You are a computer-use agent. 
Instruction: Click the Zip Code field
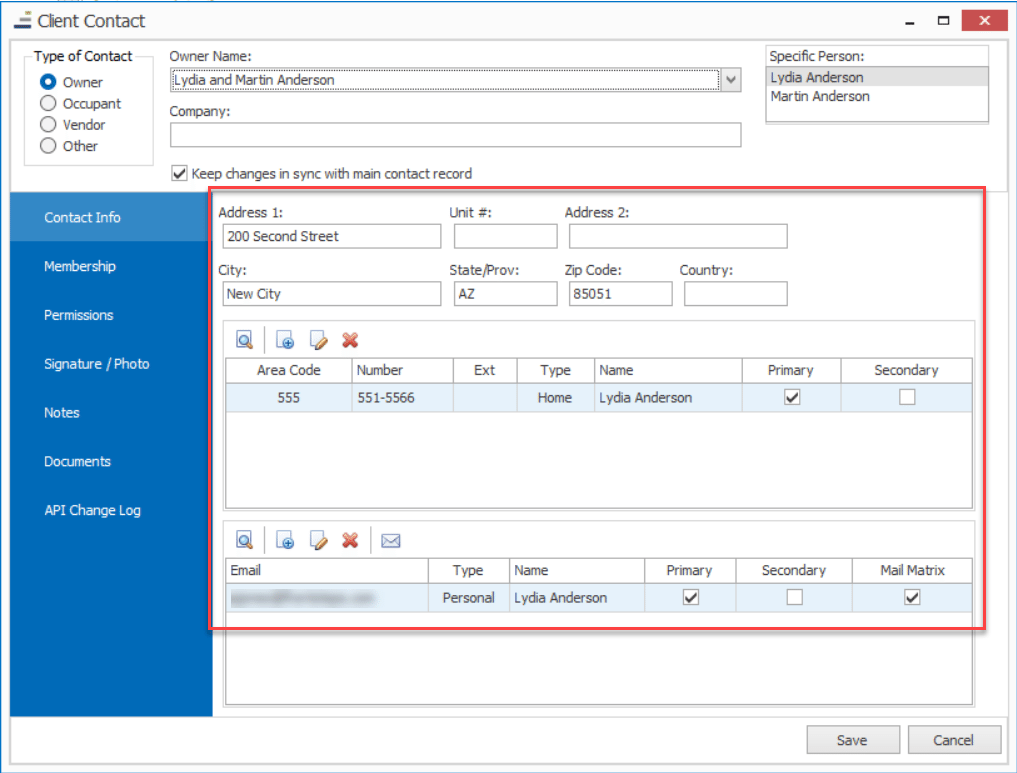[x=620, y=294]
